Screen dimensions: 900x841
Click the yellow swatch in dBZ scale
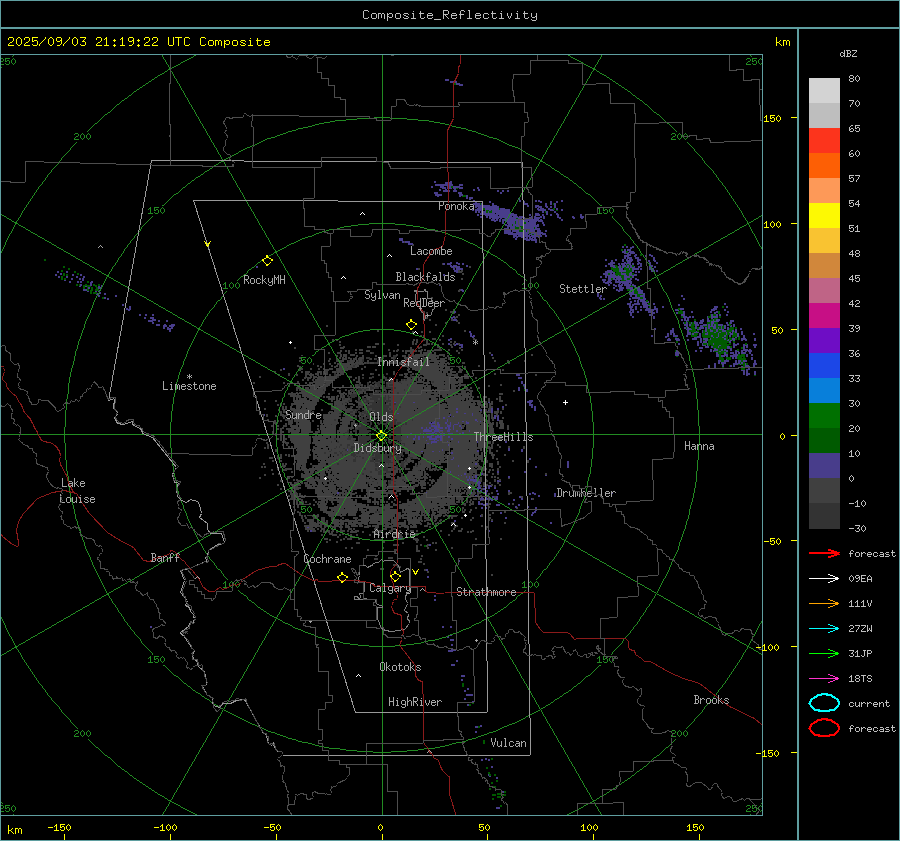[x=824, y=215]
